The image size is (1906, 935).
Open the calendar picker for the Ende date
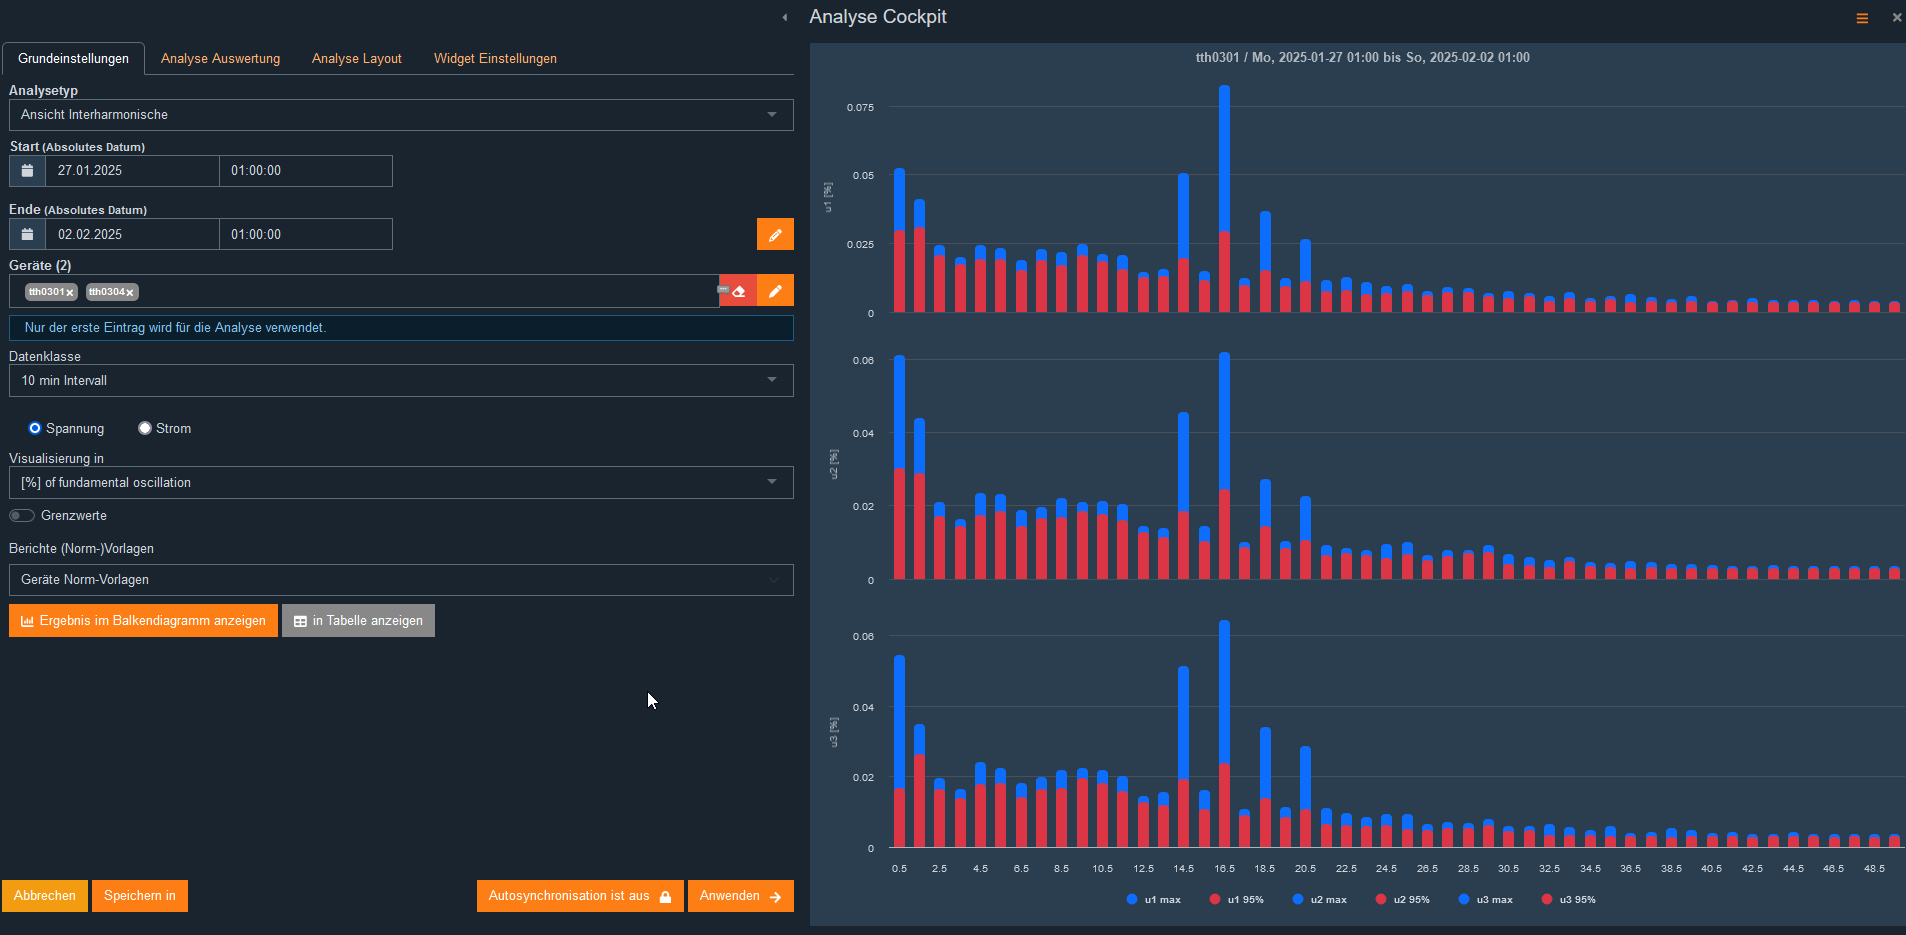(26, 234)
